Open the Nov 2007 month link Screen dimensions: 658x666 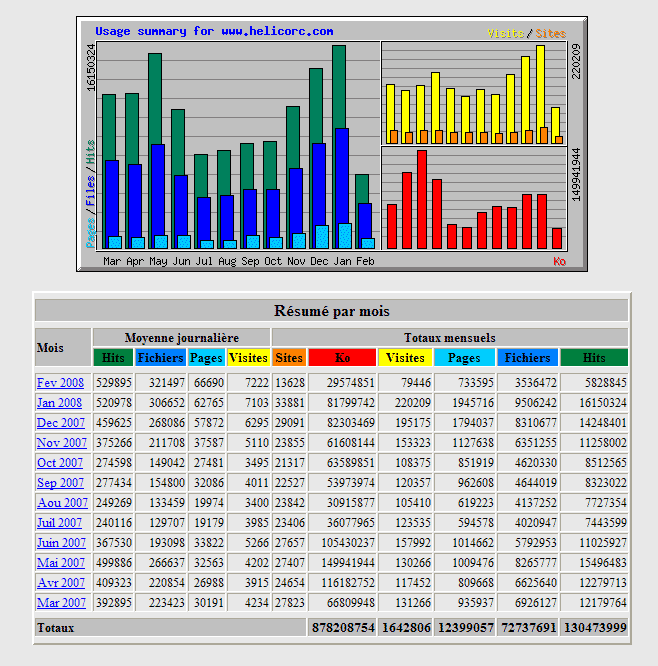pos(62,443)
